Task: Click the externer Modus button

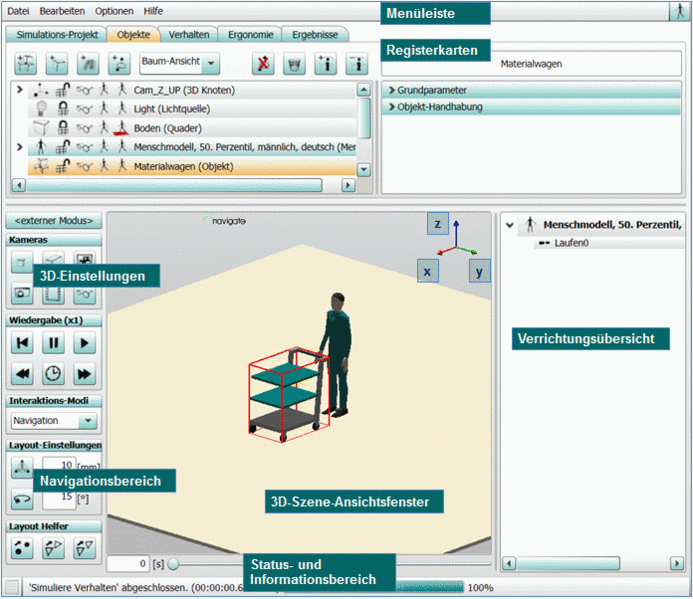Action: tap(53, 220)
